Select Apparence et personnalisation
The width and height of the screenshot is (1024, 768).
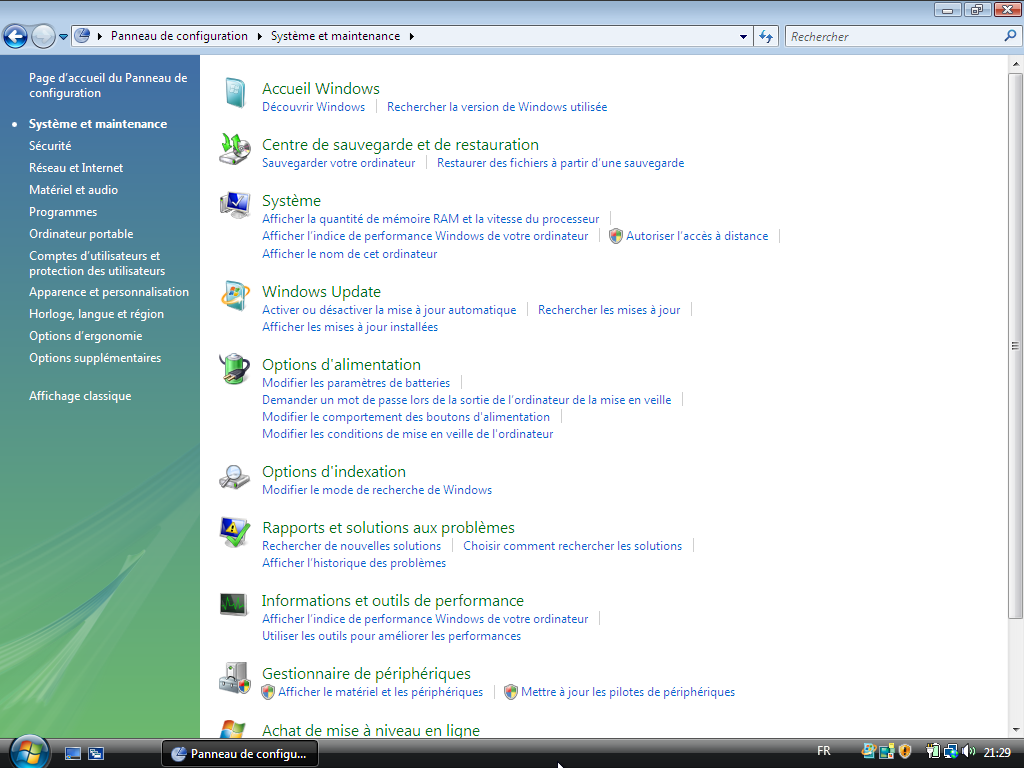[x=108, y=292]
